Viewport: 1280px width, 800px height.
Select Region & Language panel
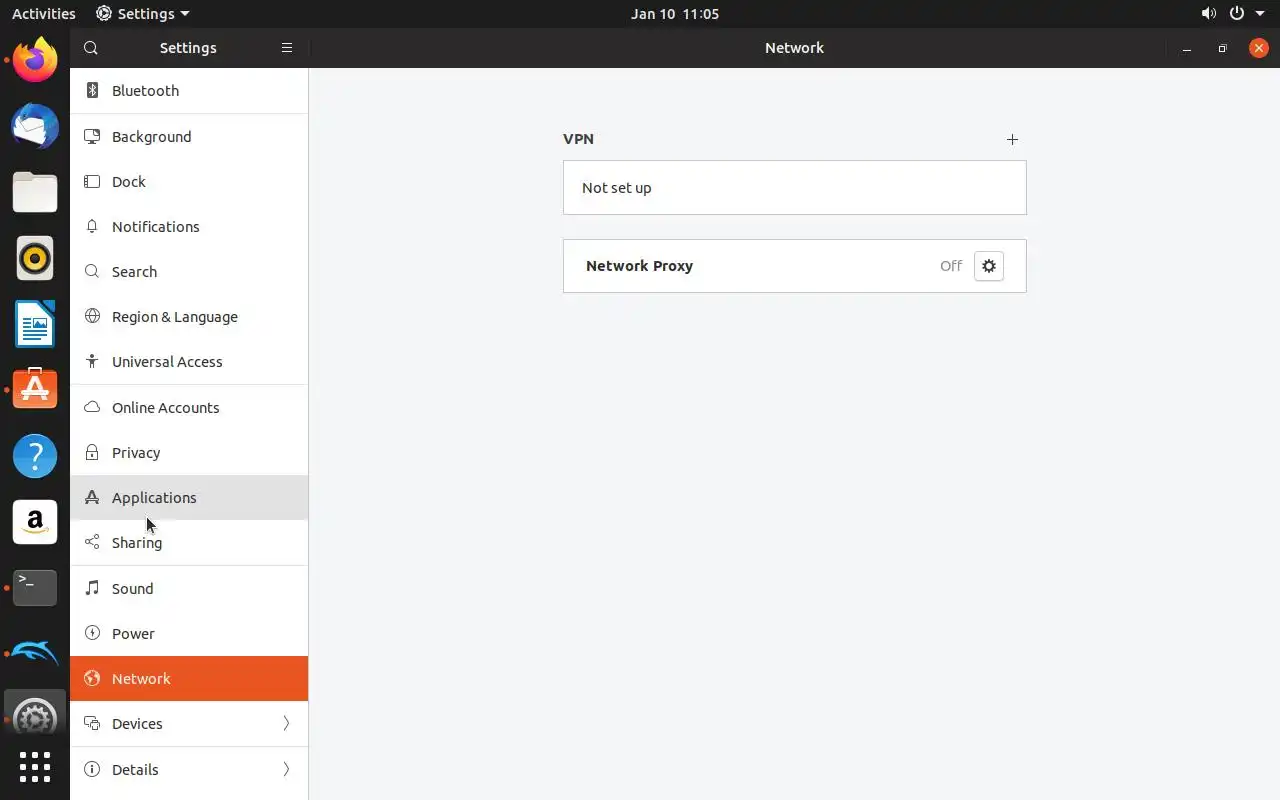[189, 316]
